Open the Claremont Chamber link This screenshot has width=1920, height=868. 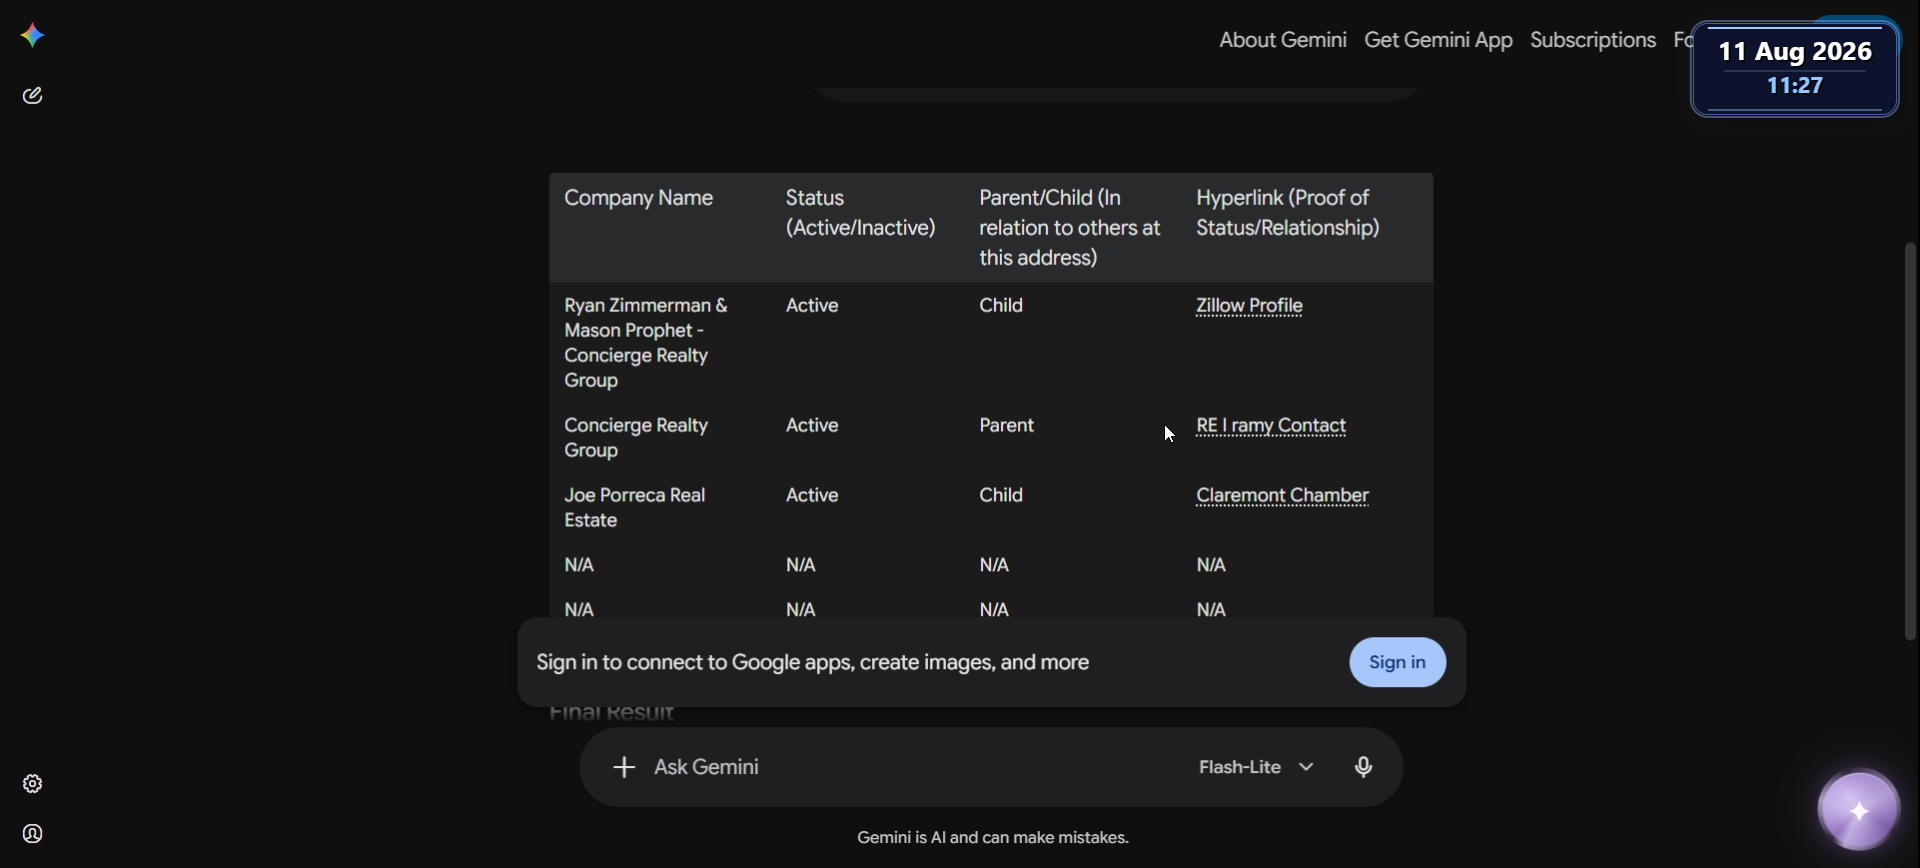click(1282, 496)
